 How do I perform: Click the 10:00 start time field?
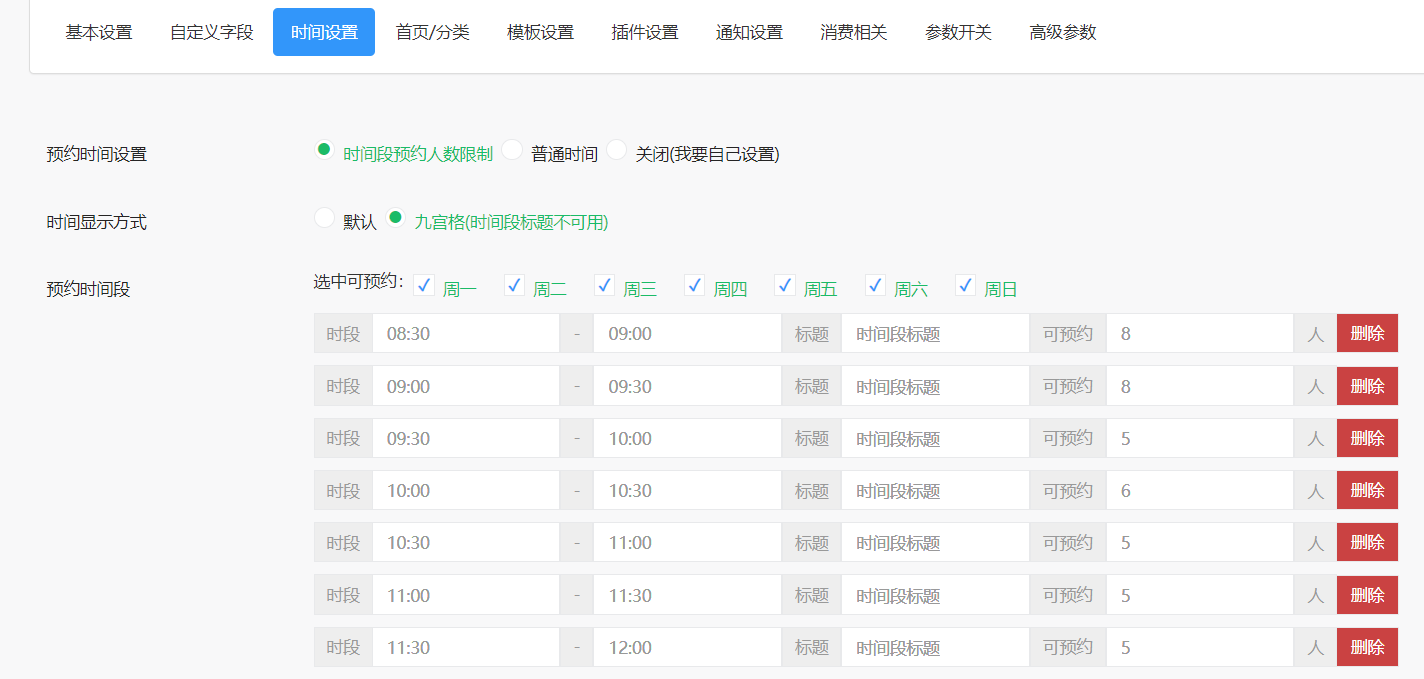(x=465, y=489)
